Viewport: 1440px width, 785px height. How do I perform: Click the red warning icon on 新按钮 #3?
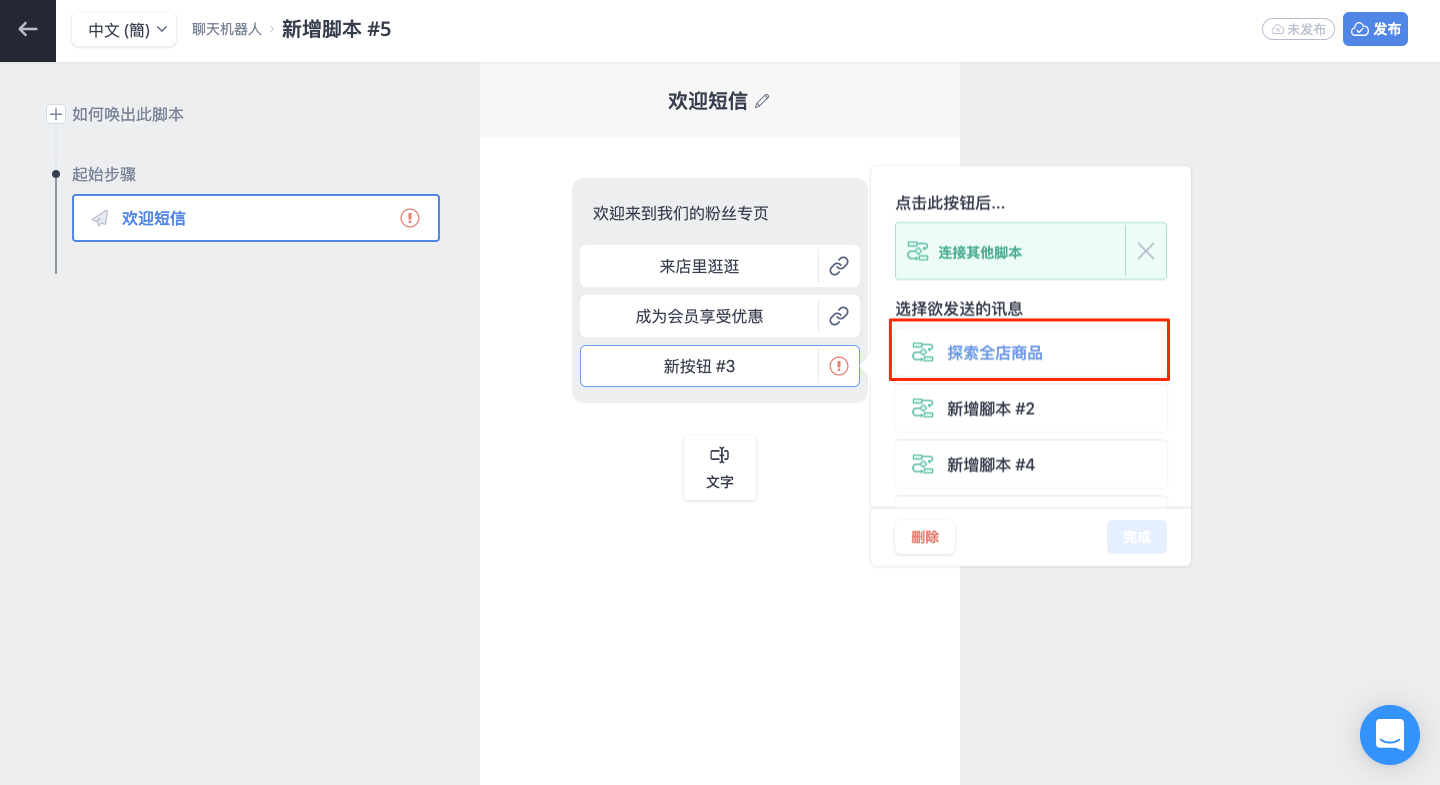[839, 366]
